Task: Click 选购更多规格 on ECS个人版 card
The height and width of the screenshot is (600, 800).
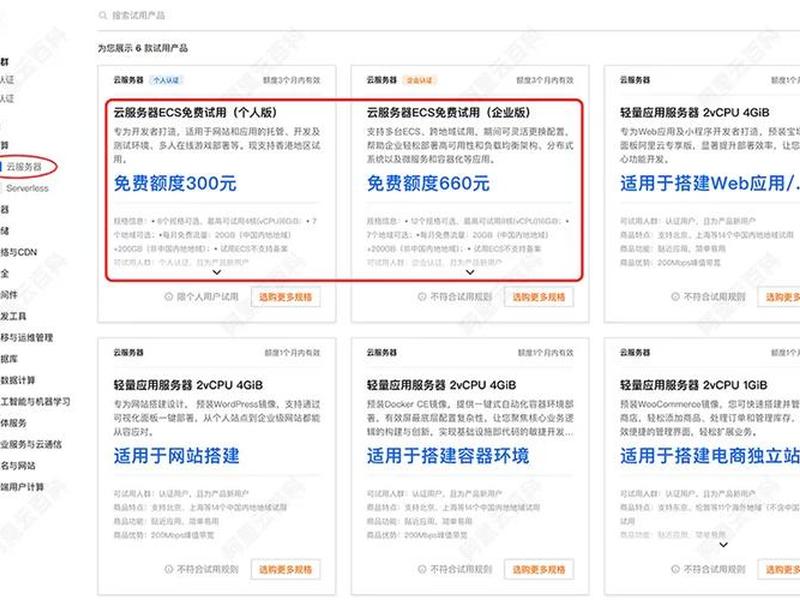Action: (286, 297)
